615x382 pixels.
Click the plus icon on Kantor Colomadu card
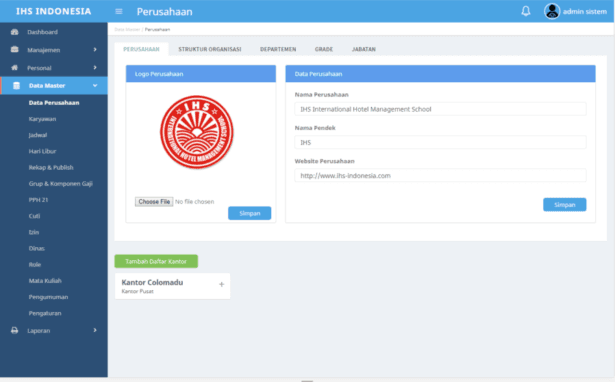(x=222, y=284)
